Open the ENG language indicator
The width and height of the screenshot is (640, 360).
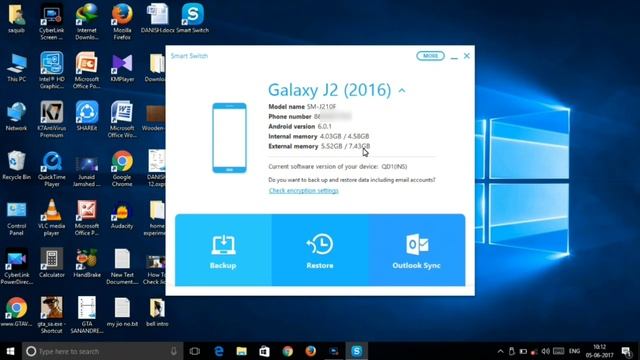(x=574, y=351)
